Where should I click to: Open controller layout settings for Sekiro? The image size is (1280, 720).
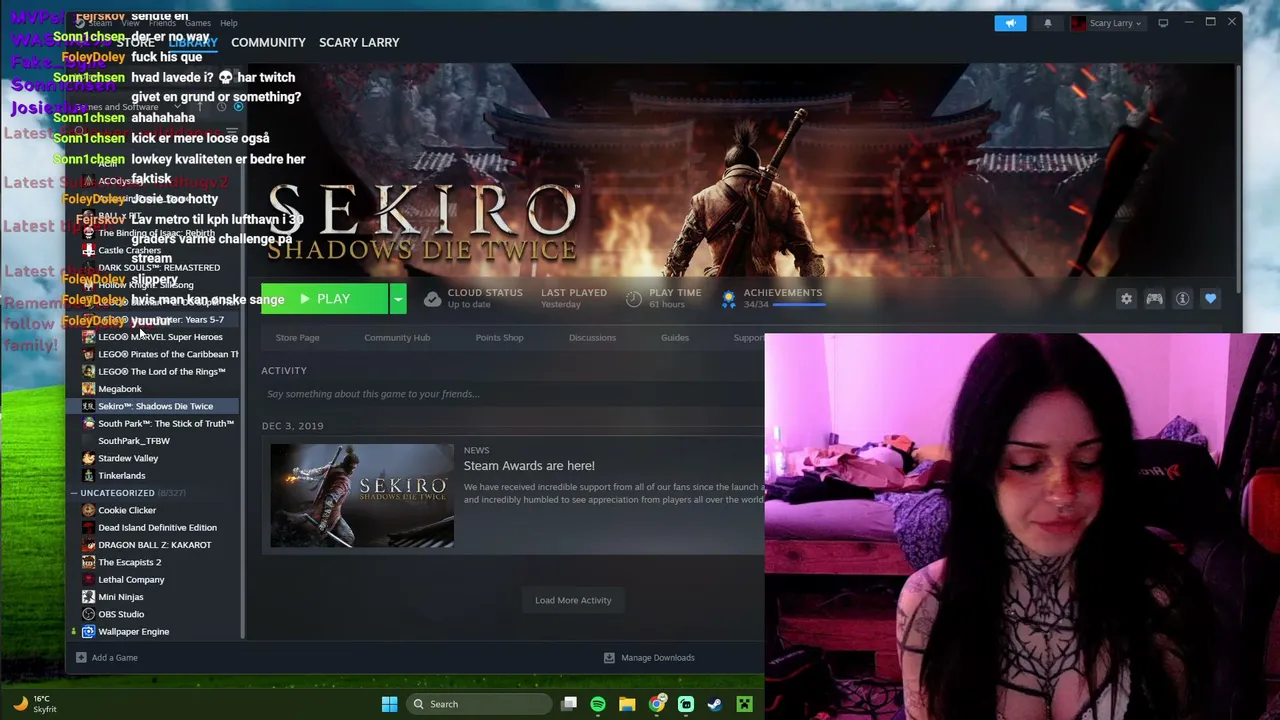tap(1154, 299)
